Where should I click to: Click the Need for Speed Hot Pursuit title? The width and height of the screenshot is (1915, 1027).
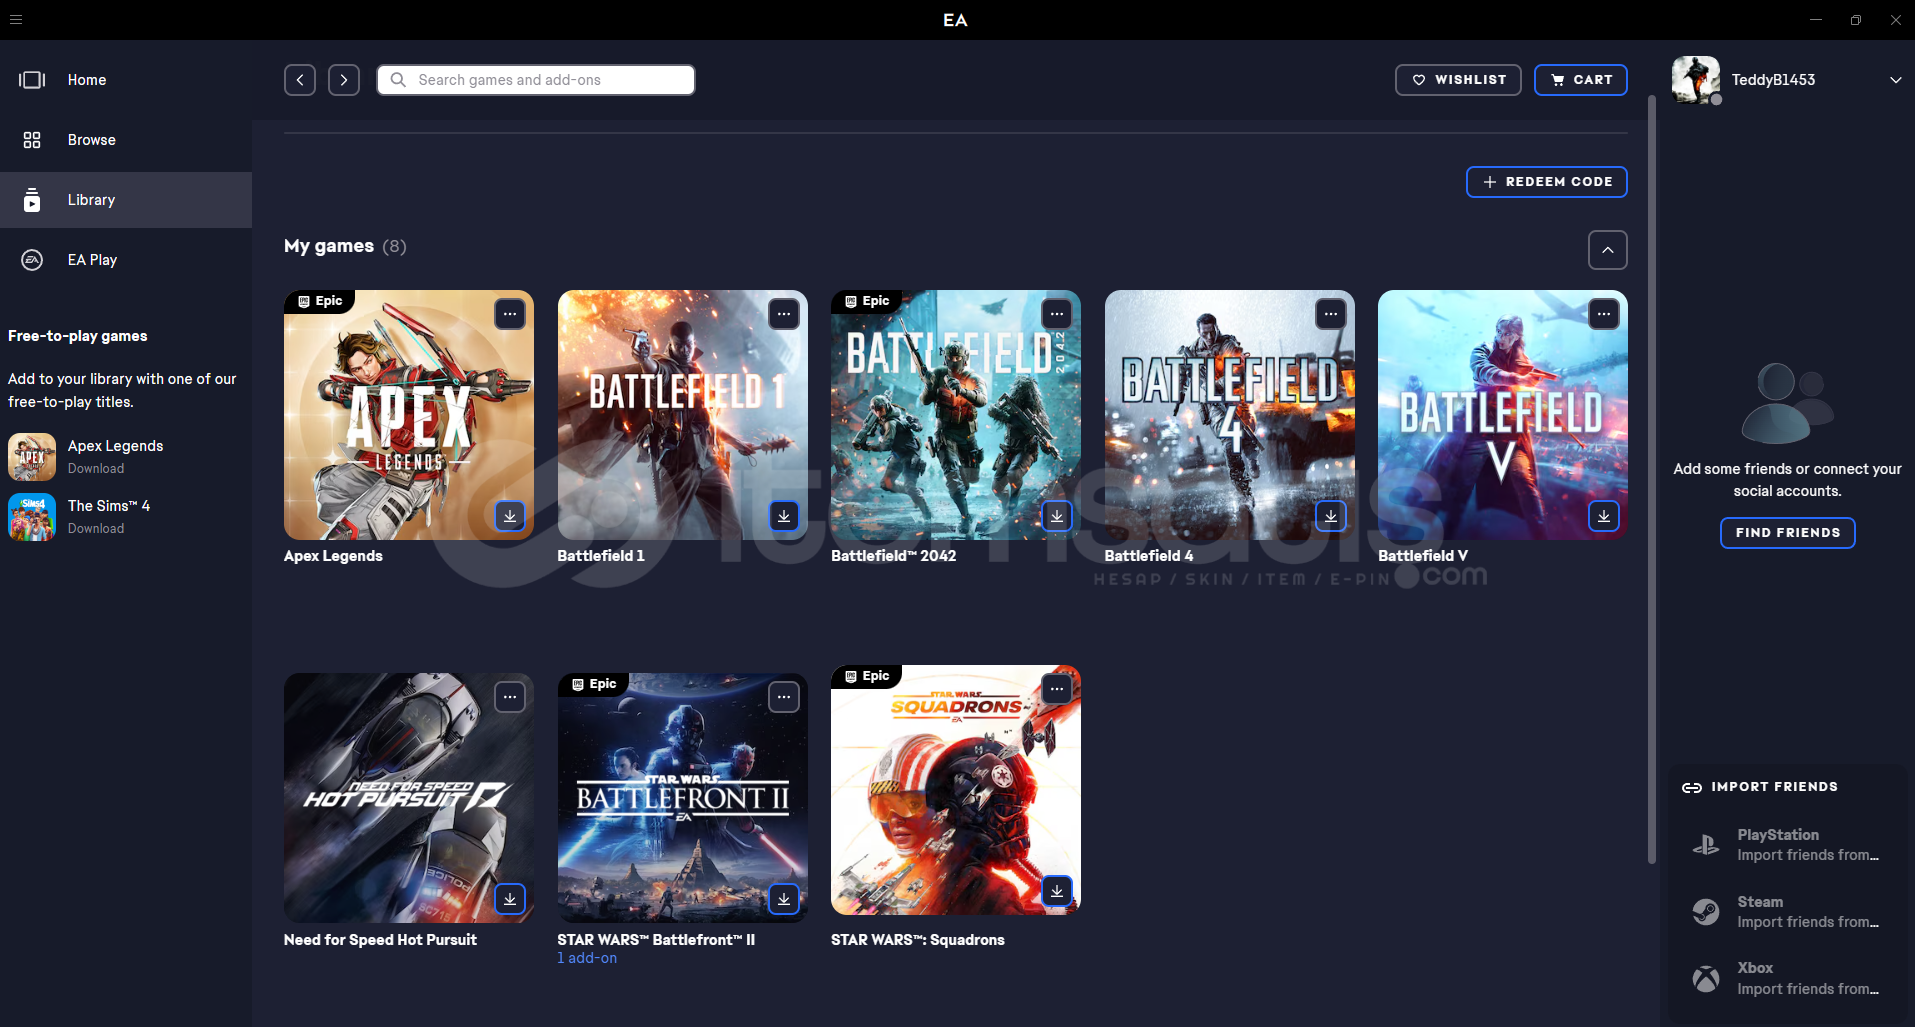(380, 940)
